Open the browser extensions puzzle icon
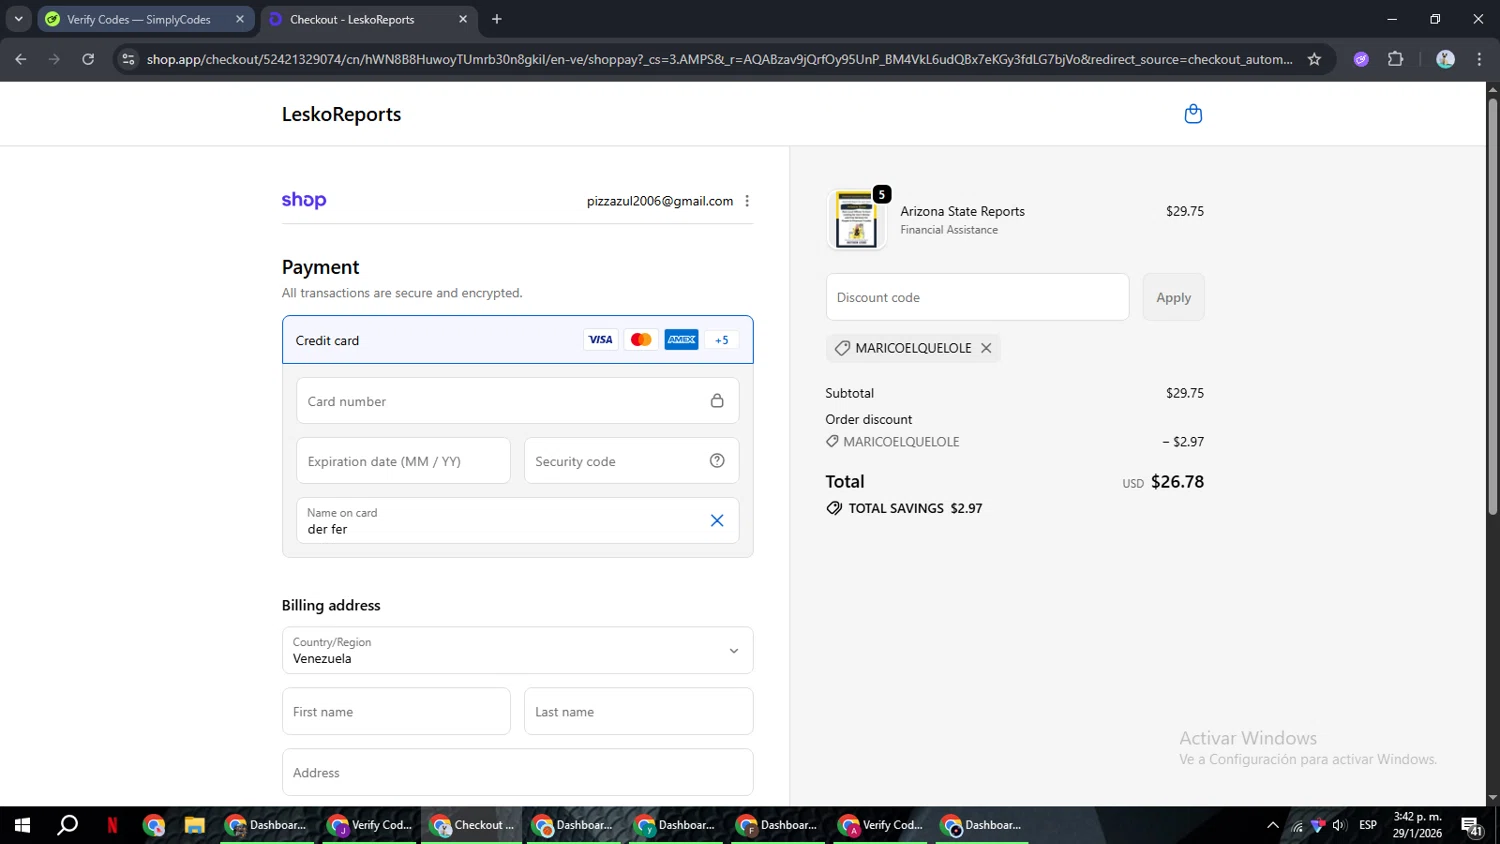Viewport: 1500px width, 844px height. click(x=1396, y=59)
